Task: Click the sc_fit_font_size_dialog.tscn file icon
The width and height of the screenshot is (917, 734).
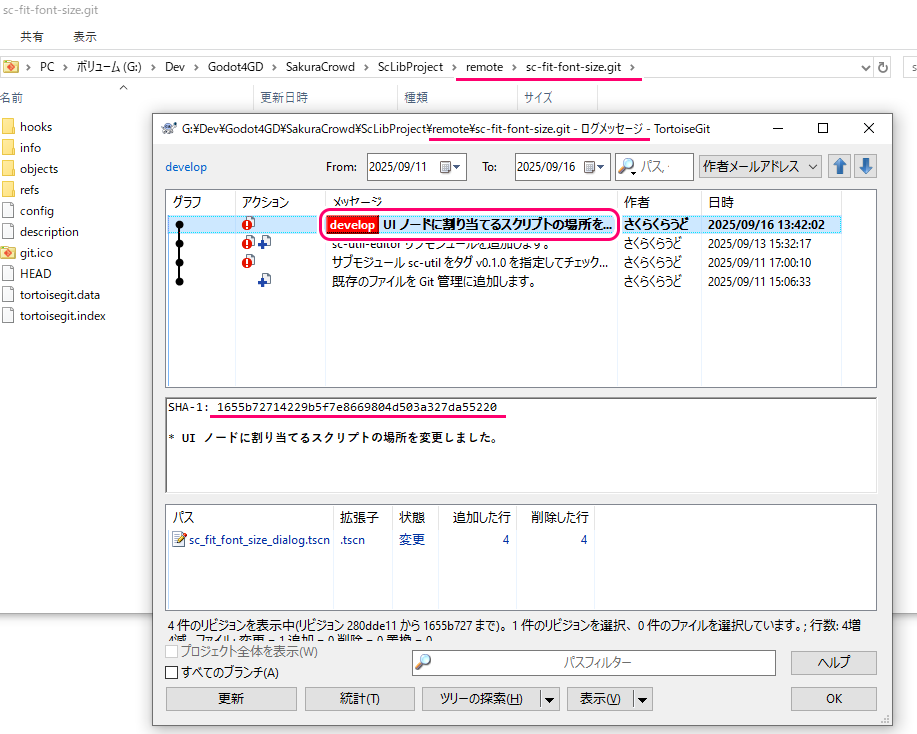Action: pyautogui.click(x=180, y=540)
